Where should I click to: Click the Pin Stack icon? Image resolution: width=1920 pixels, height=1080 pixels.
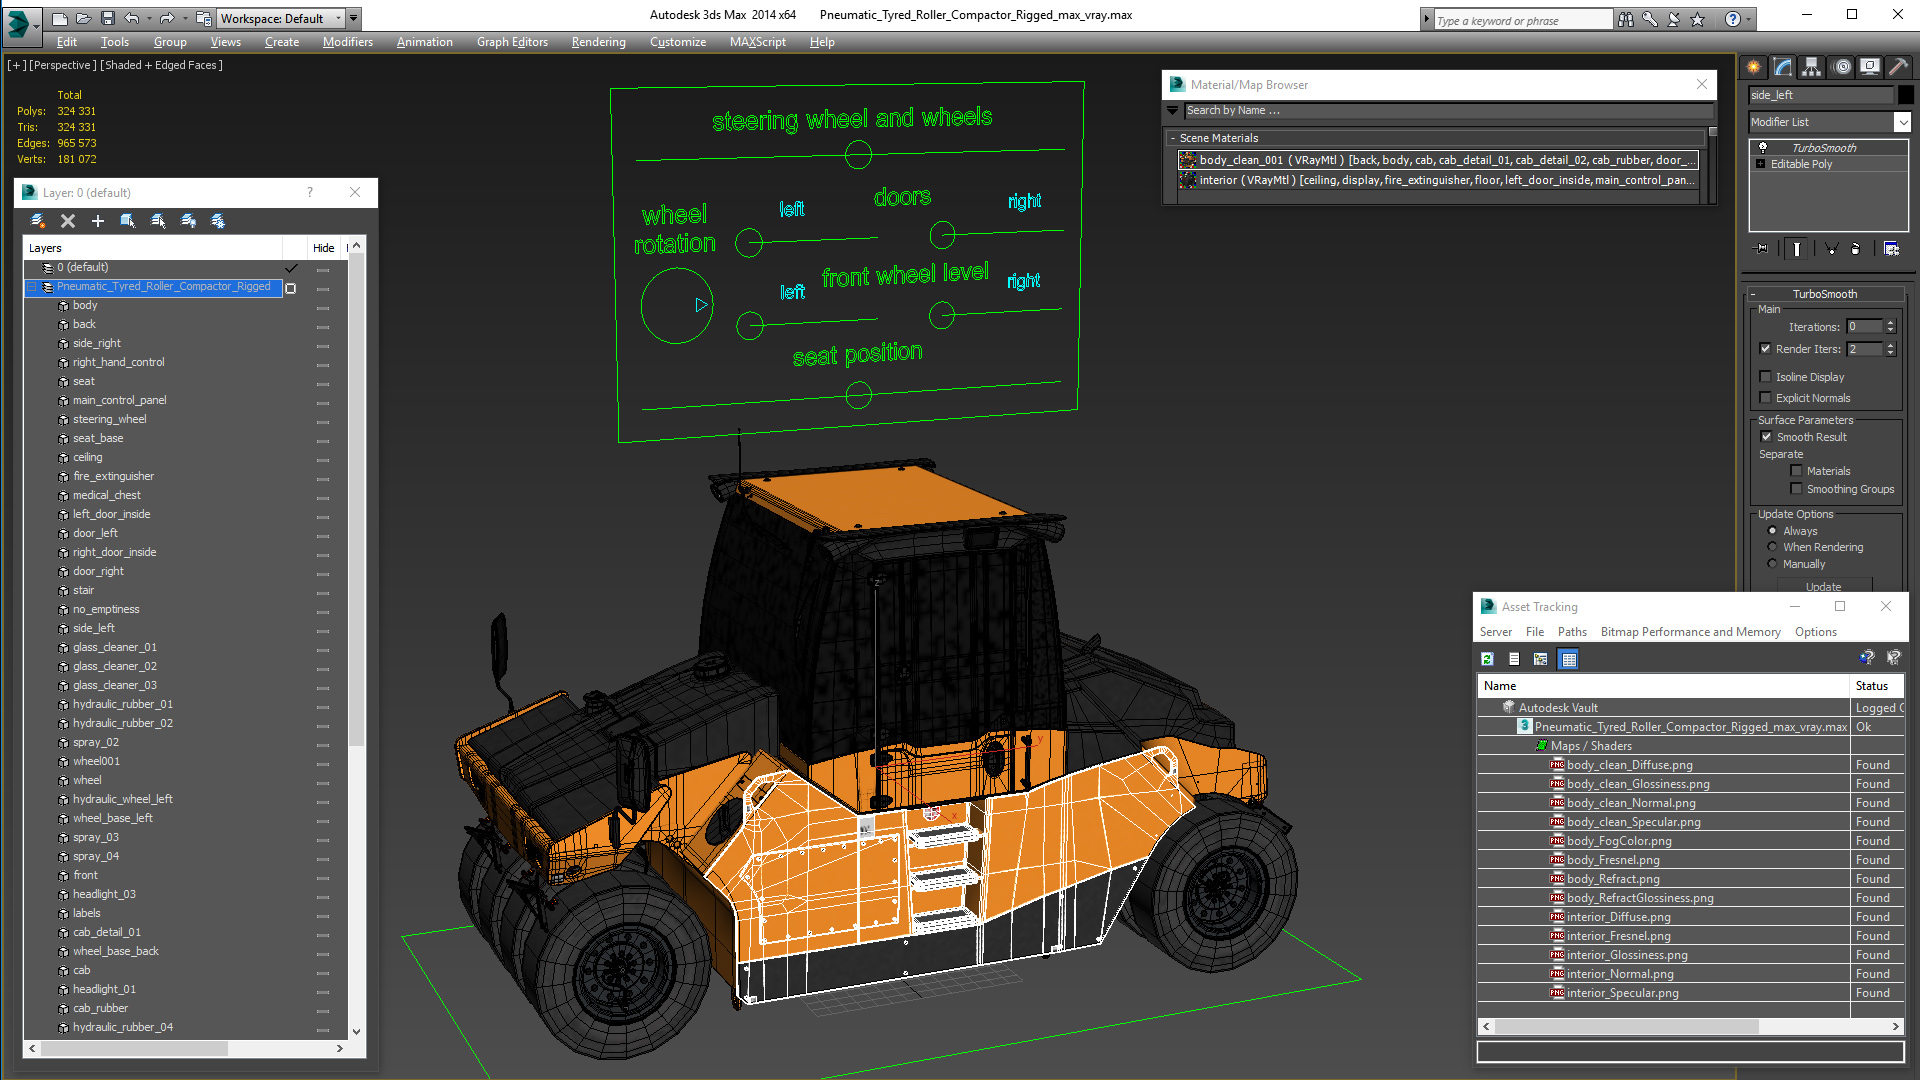tap(1762, 249)
